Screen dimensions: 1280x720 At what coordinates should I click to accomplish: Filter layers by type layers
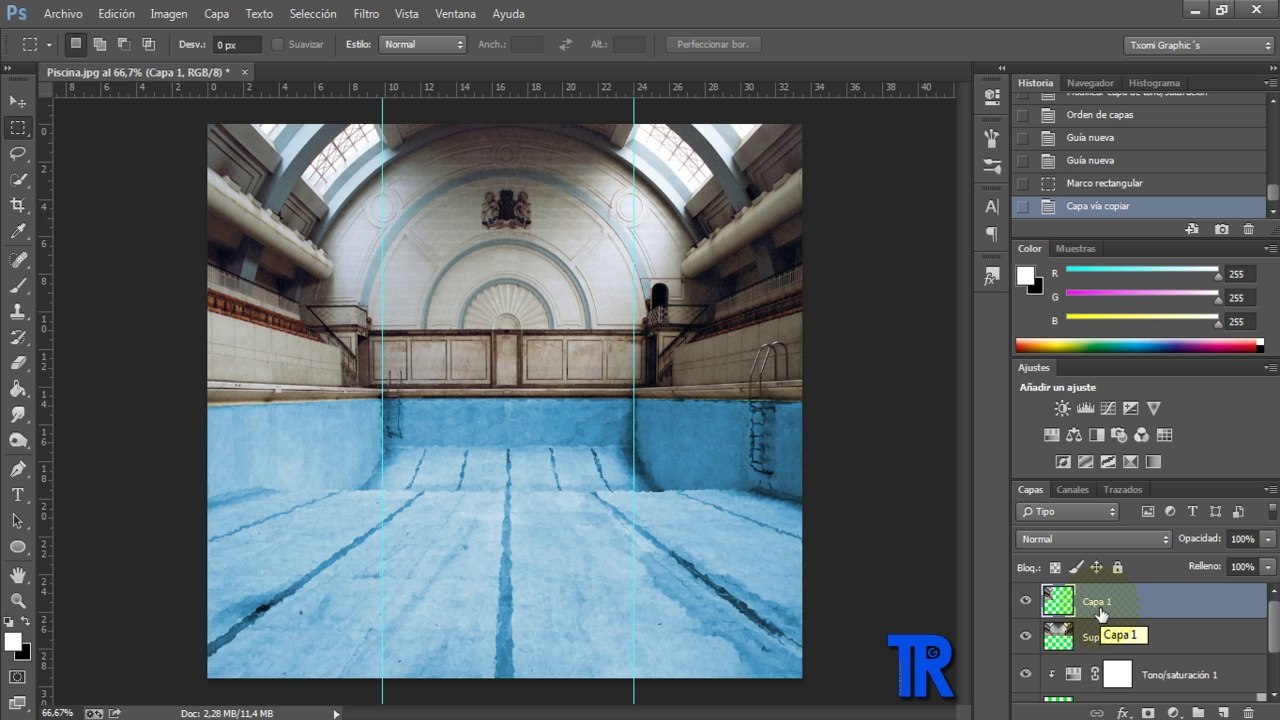1192,511
